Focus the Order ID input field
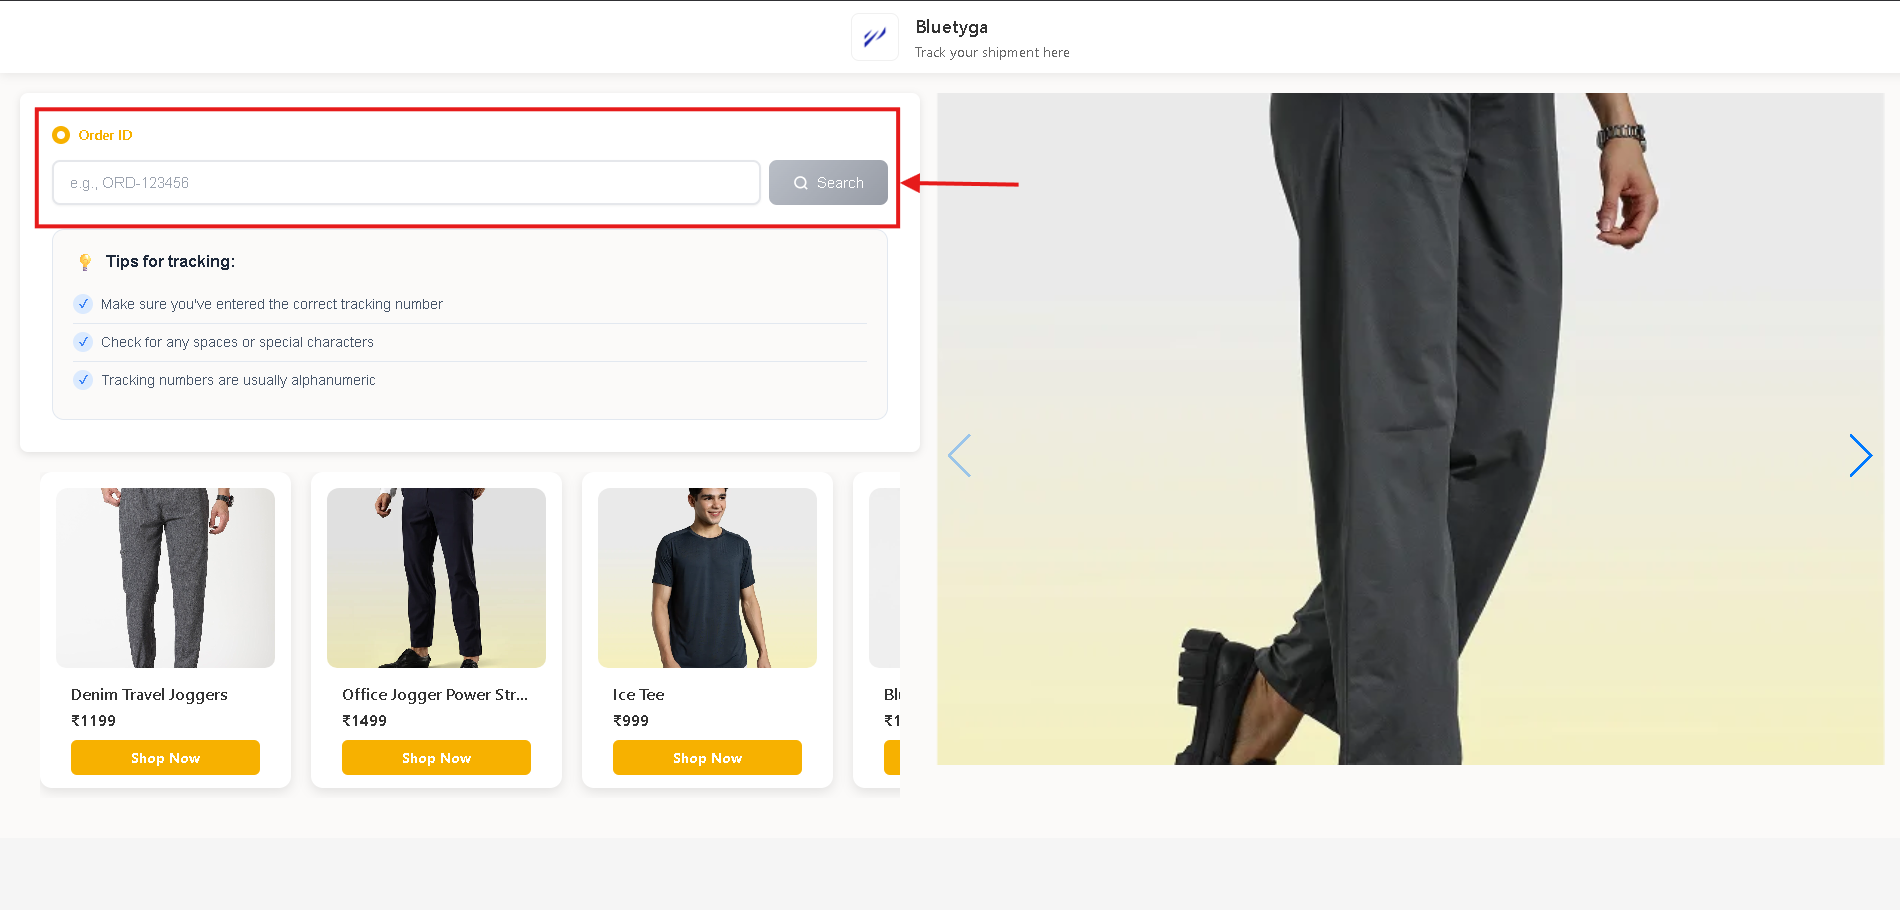Screen dimensions: 1900x910 (406, 183)
